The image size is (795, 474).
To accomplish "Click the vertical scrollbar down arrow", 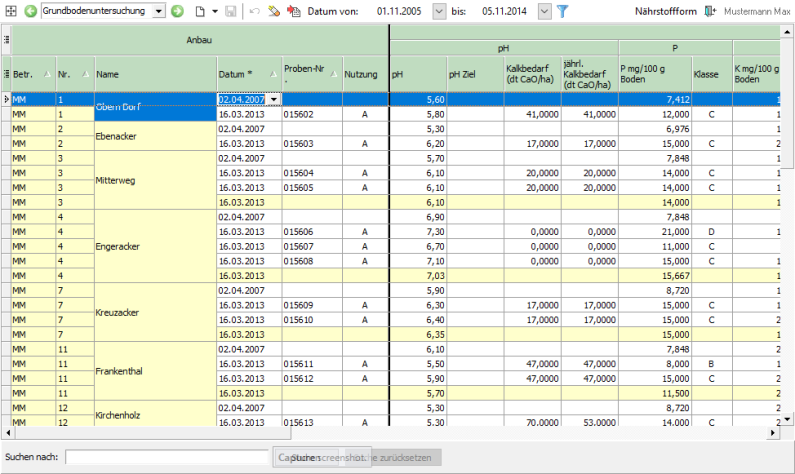I will pos(787,420).
